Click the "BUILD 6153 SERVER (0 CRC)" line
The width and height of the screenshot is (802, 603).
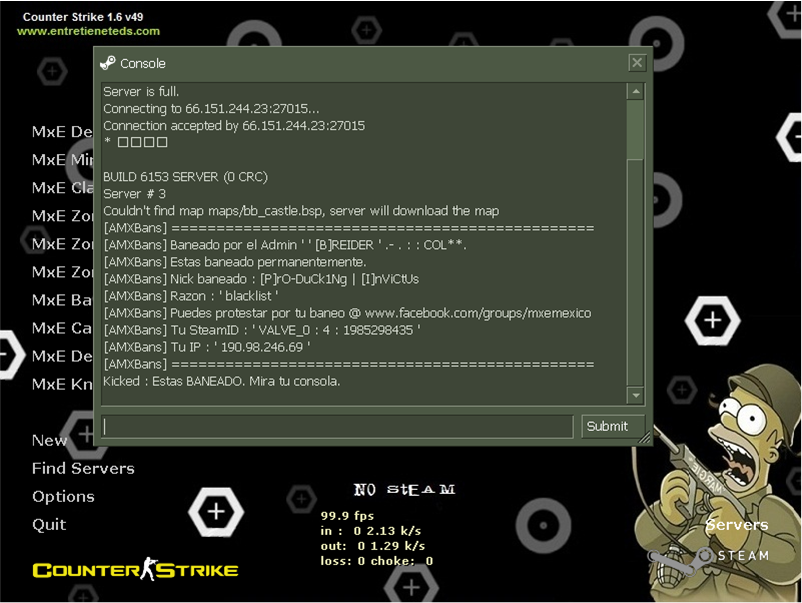coord(185,177)
